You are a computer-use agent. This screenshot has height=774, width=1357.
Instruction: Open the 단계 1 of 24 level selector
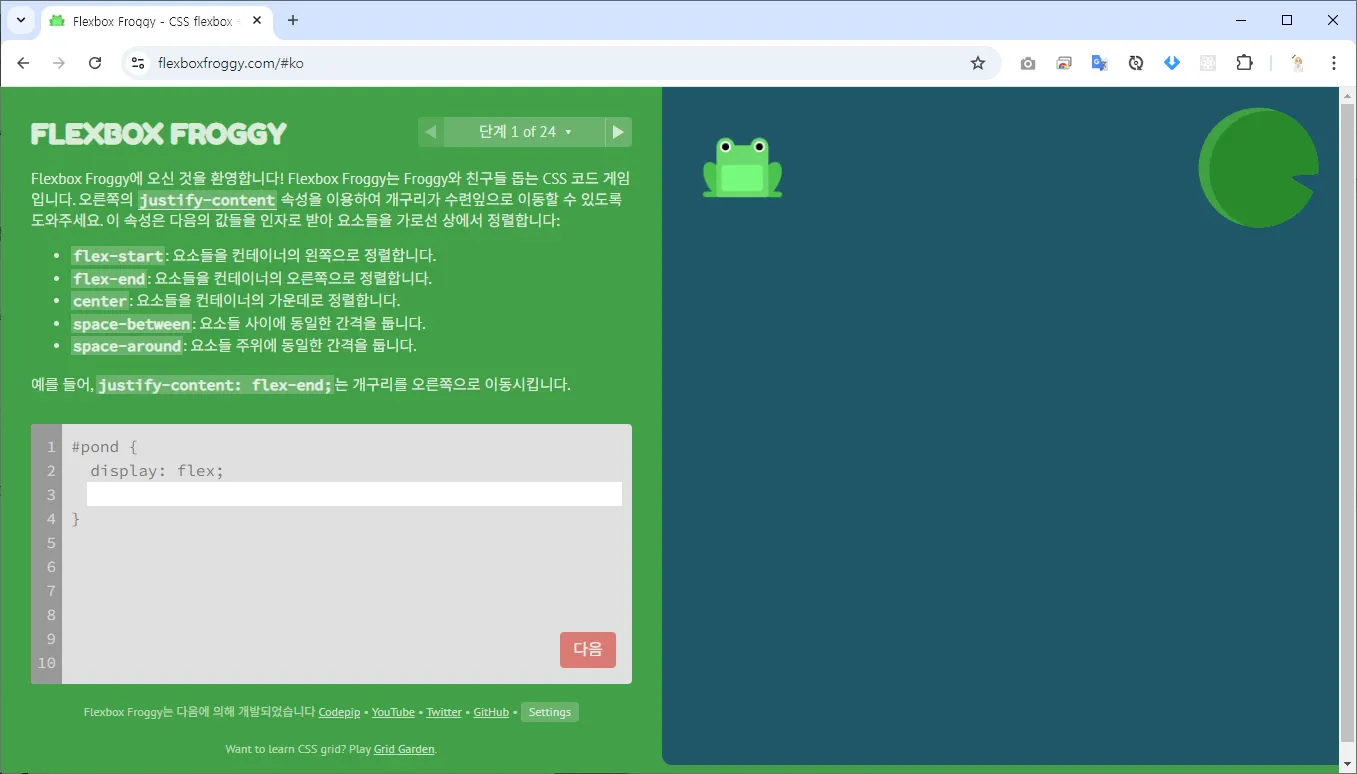[525, 132]
